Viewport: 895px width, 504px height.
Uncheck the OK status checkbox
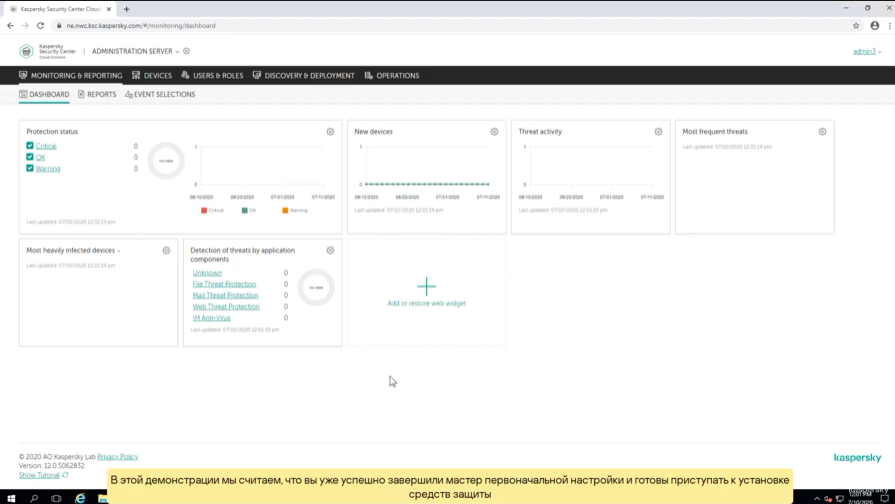pos(30,157)
